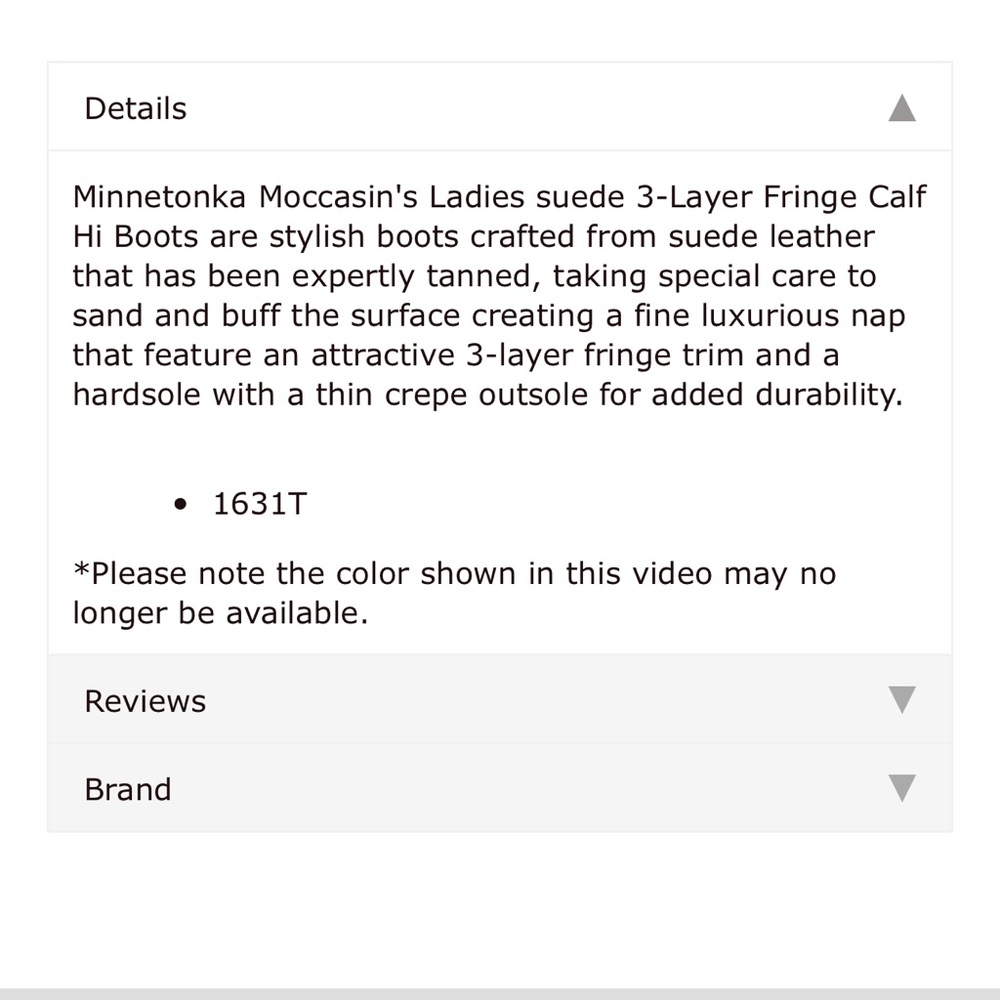Expand the Reviews section with its down arrow

901,700
